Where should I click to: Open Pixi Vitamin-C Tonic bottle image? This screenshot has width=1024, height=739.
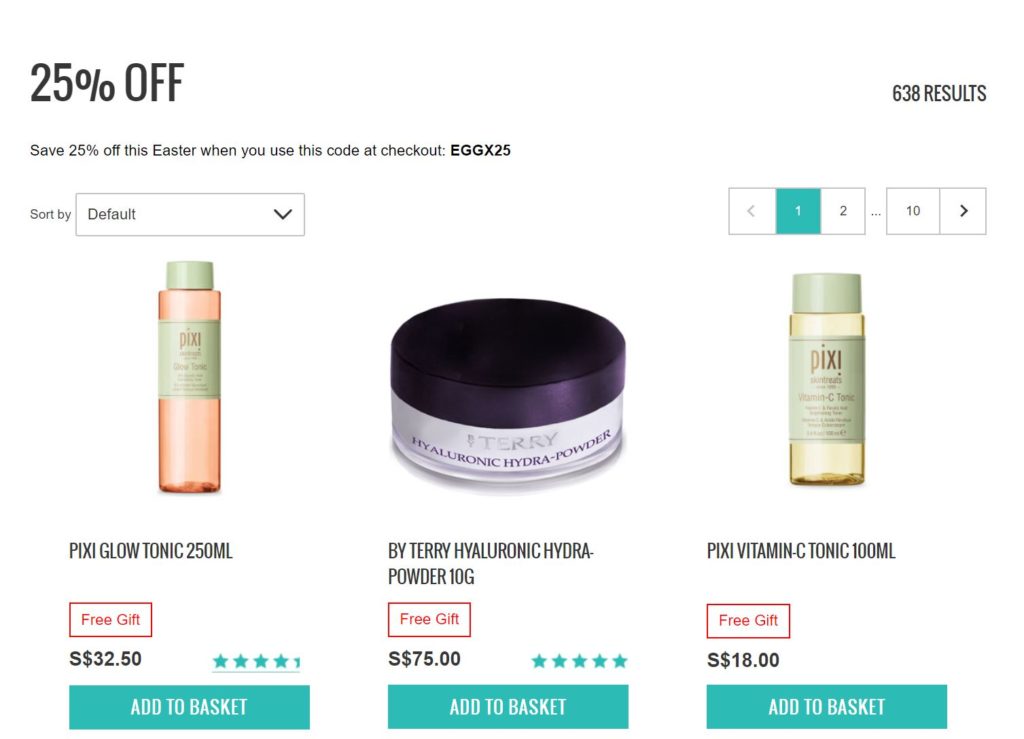(827, 379)
